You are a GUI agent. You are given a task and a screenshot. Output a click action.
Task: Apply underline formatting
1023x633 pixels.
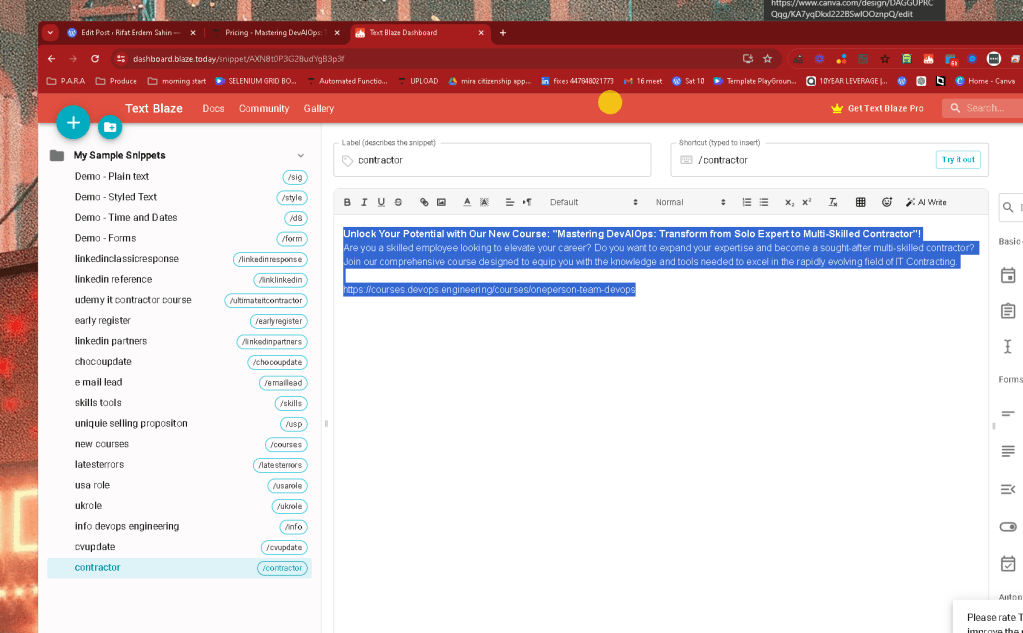click(x=381, y=202)
